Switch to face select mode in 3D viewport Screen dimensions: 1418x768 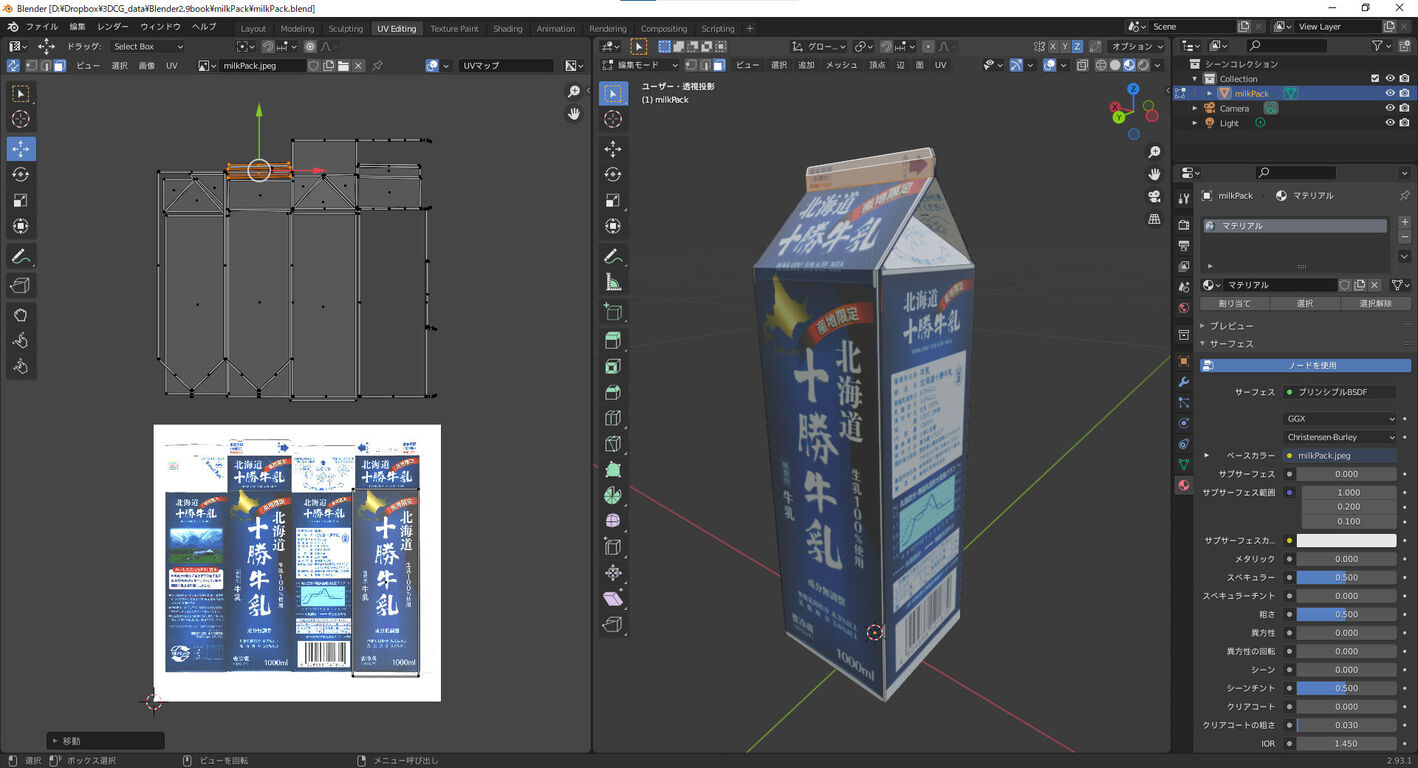pos(719,65)
